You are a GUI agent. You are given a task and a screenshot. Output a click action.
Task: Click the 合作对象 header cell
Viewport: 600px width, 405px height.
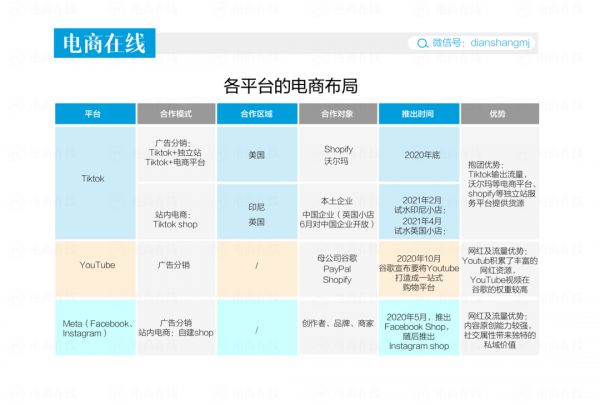coord(338,114)
